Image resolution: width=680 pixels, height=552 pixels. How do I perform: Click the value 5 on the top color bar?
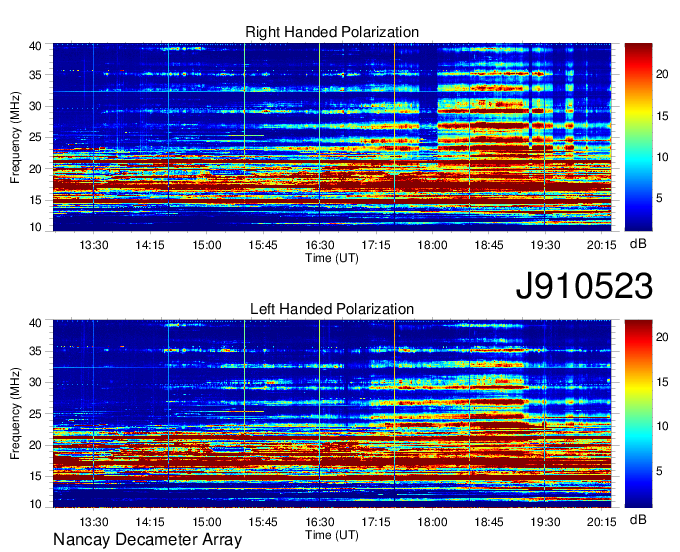[x=659, y=199]
